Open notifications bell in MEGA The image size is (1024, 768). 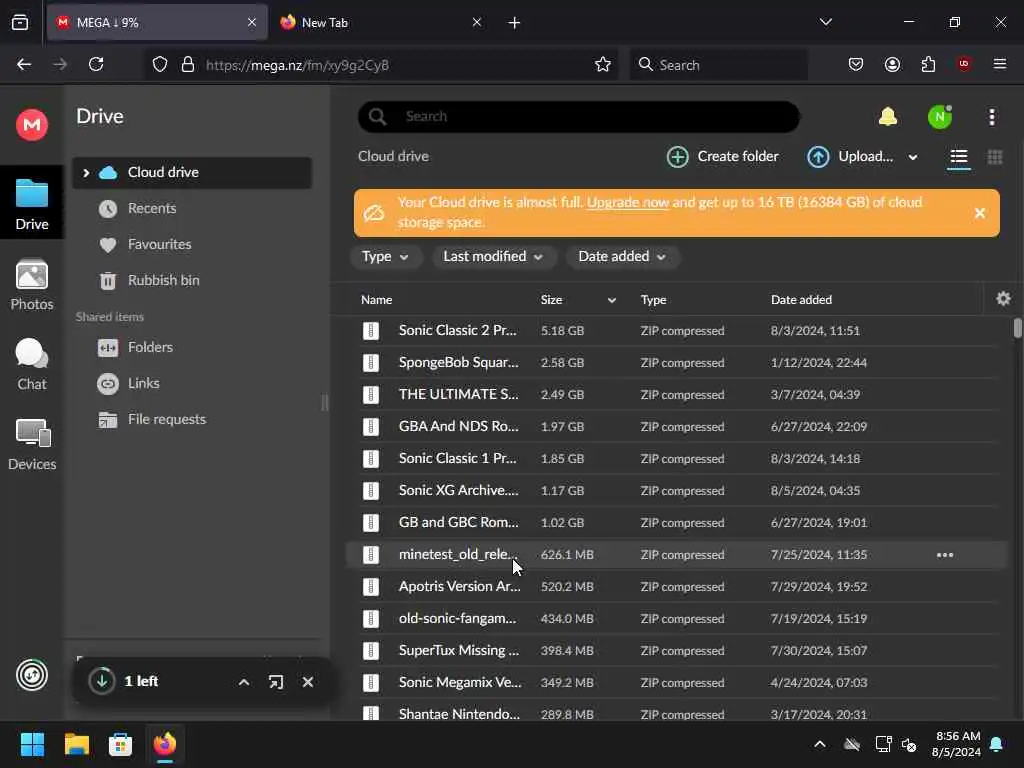(888, 117)
